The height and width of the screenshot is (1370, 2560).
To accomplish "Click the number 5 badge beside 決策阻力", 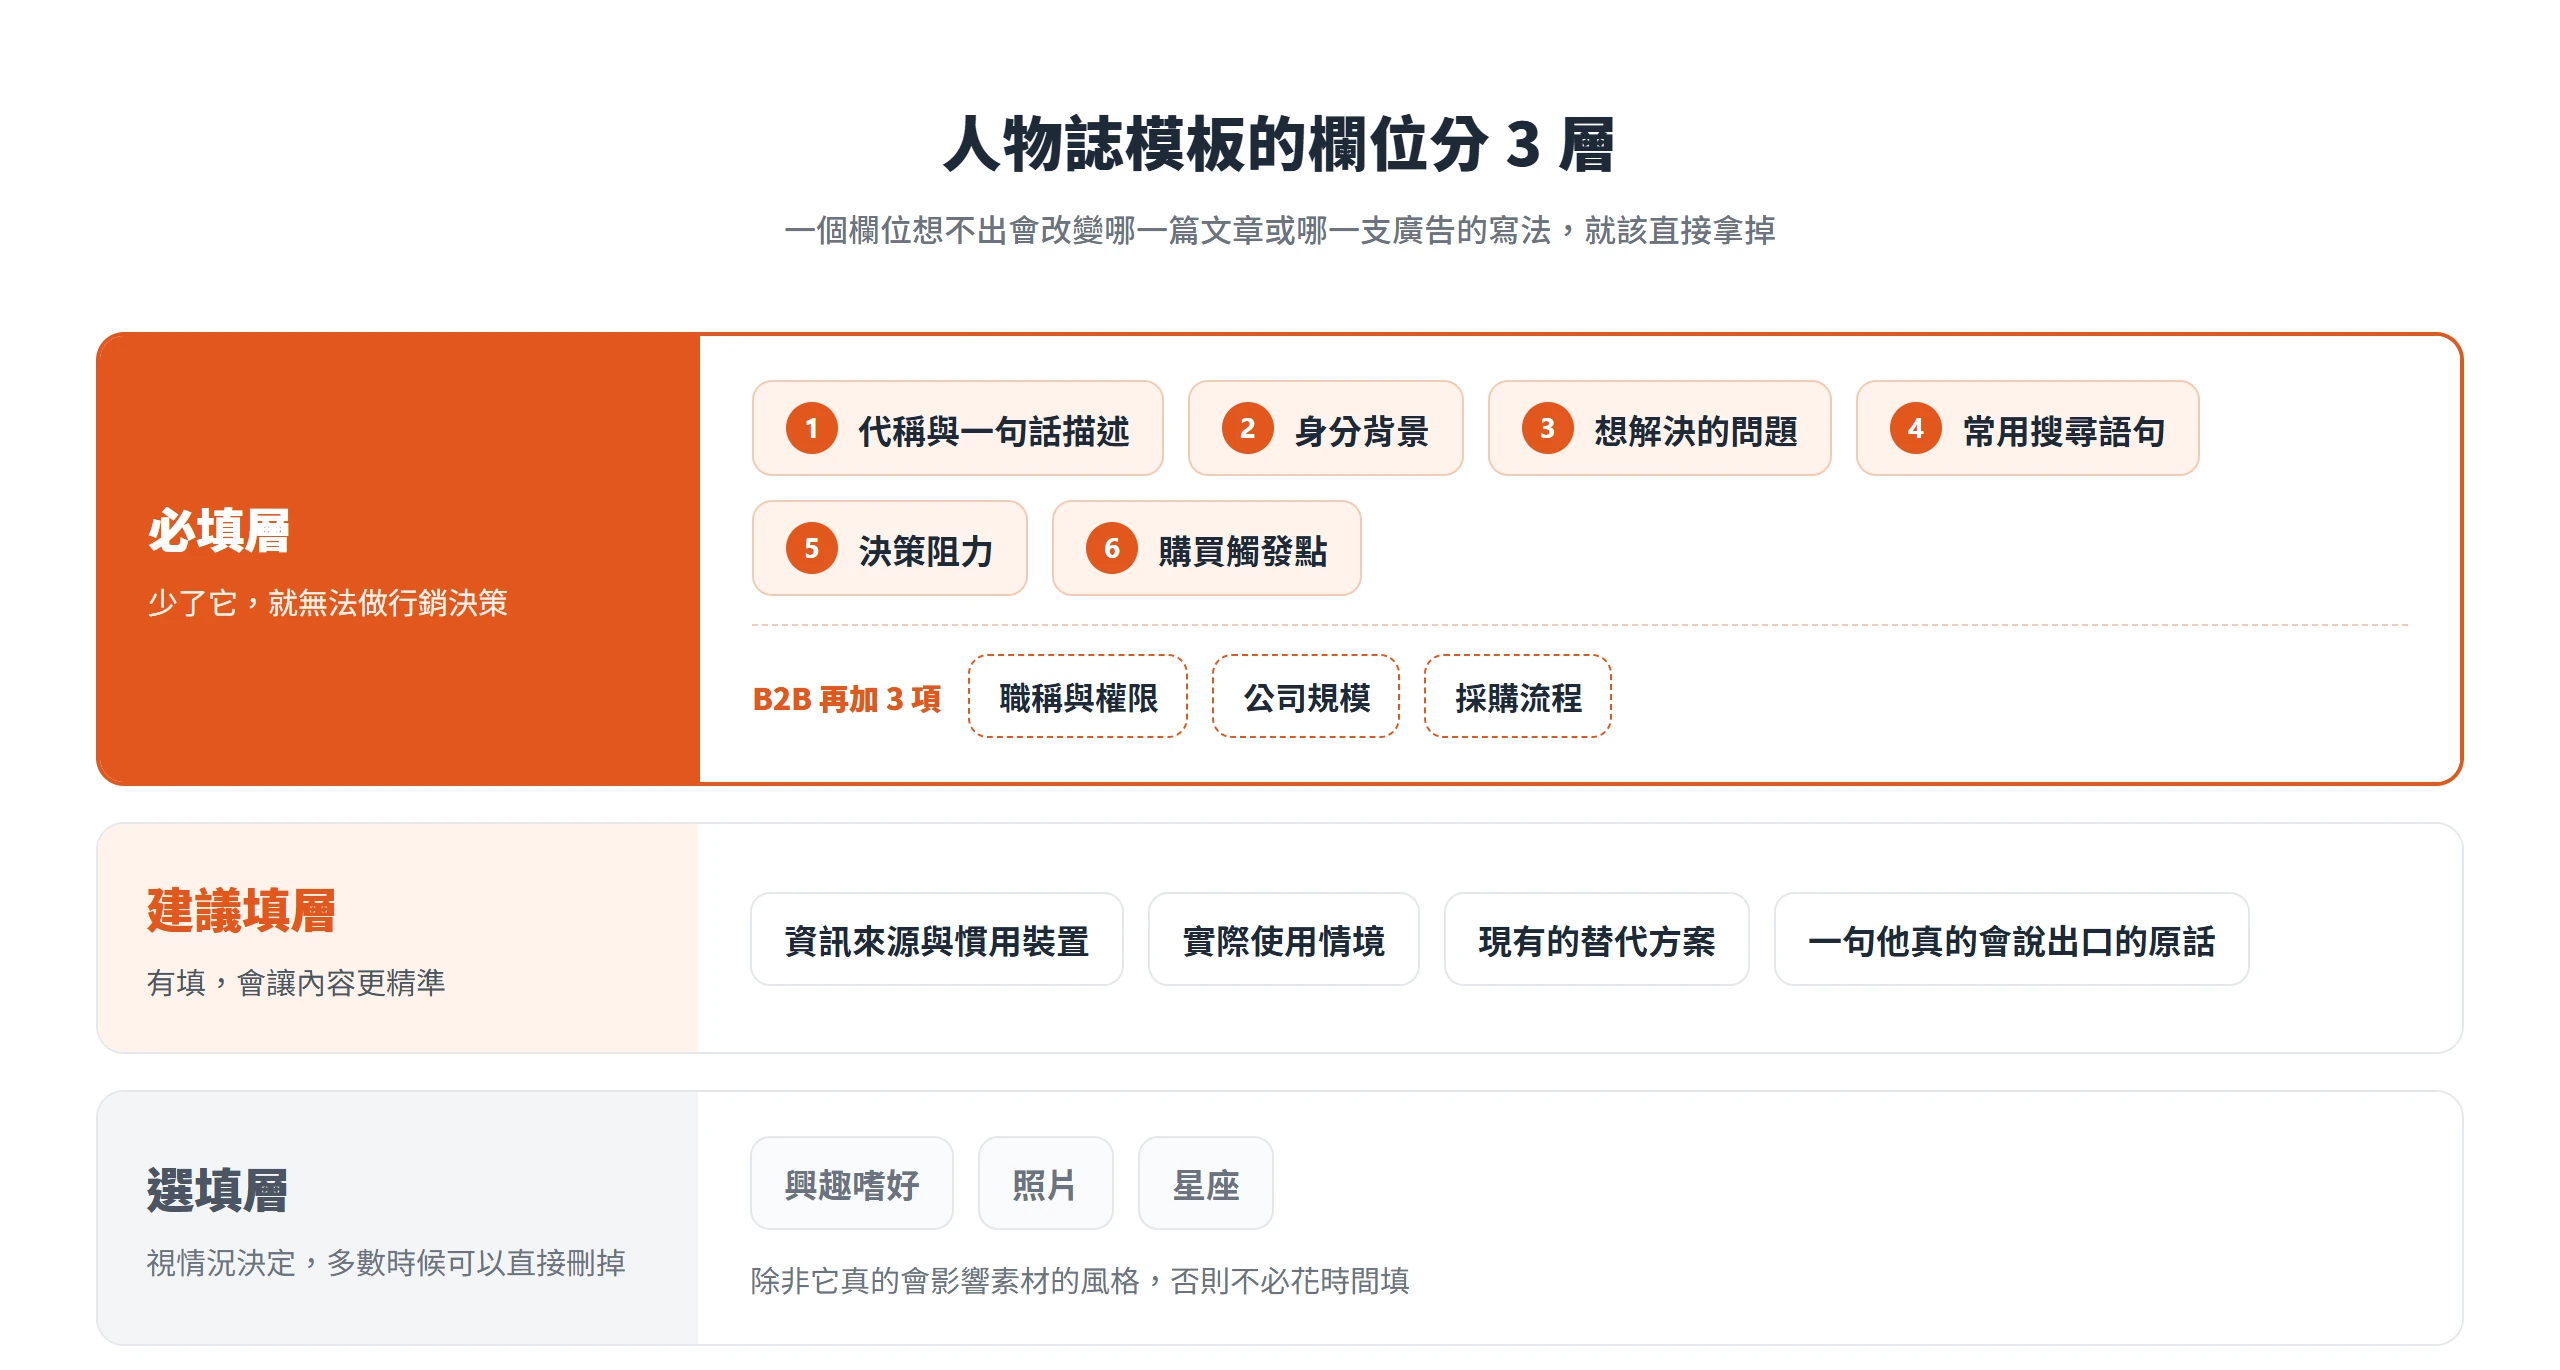I will (x=811, y=549).
